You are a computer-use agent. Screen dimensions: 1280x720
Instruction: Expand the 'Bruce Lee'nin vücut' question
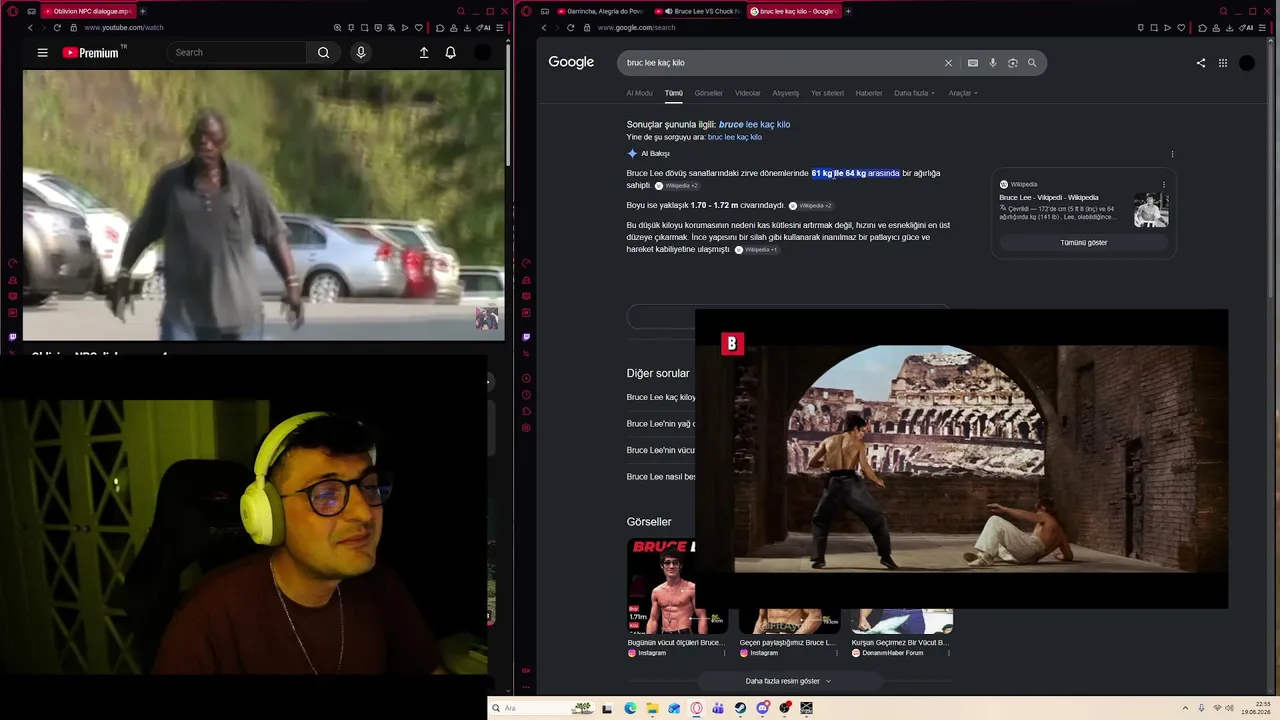pyautogui.click(x=661, y=450)
